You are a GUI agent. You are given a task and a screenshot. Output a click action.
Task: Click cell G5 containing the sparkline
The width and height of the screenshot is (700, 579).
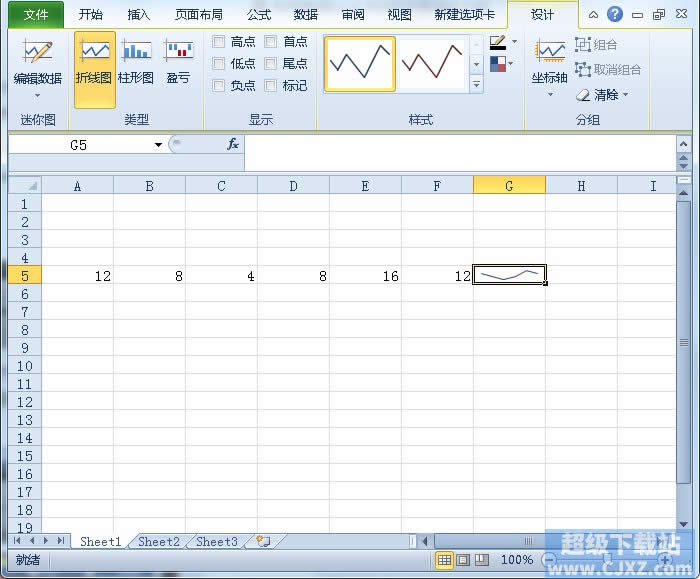[x=509, y=275]
